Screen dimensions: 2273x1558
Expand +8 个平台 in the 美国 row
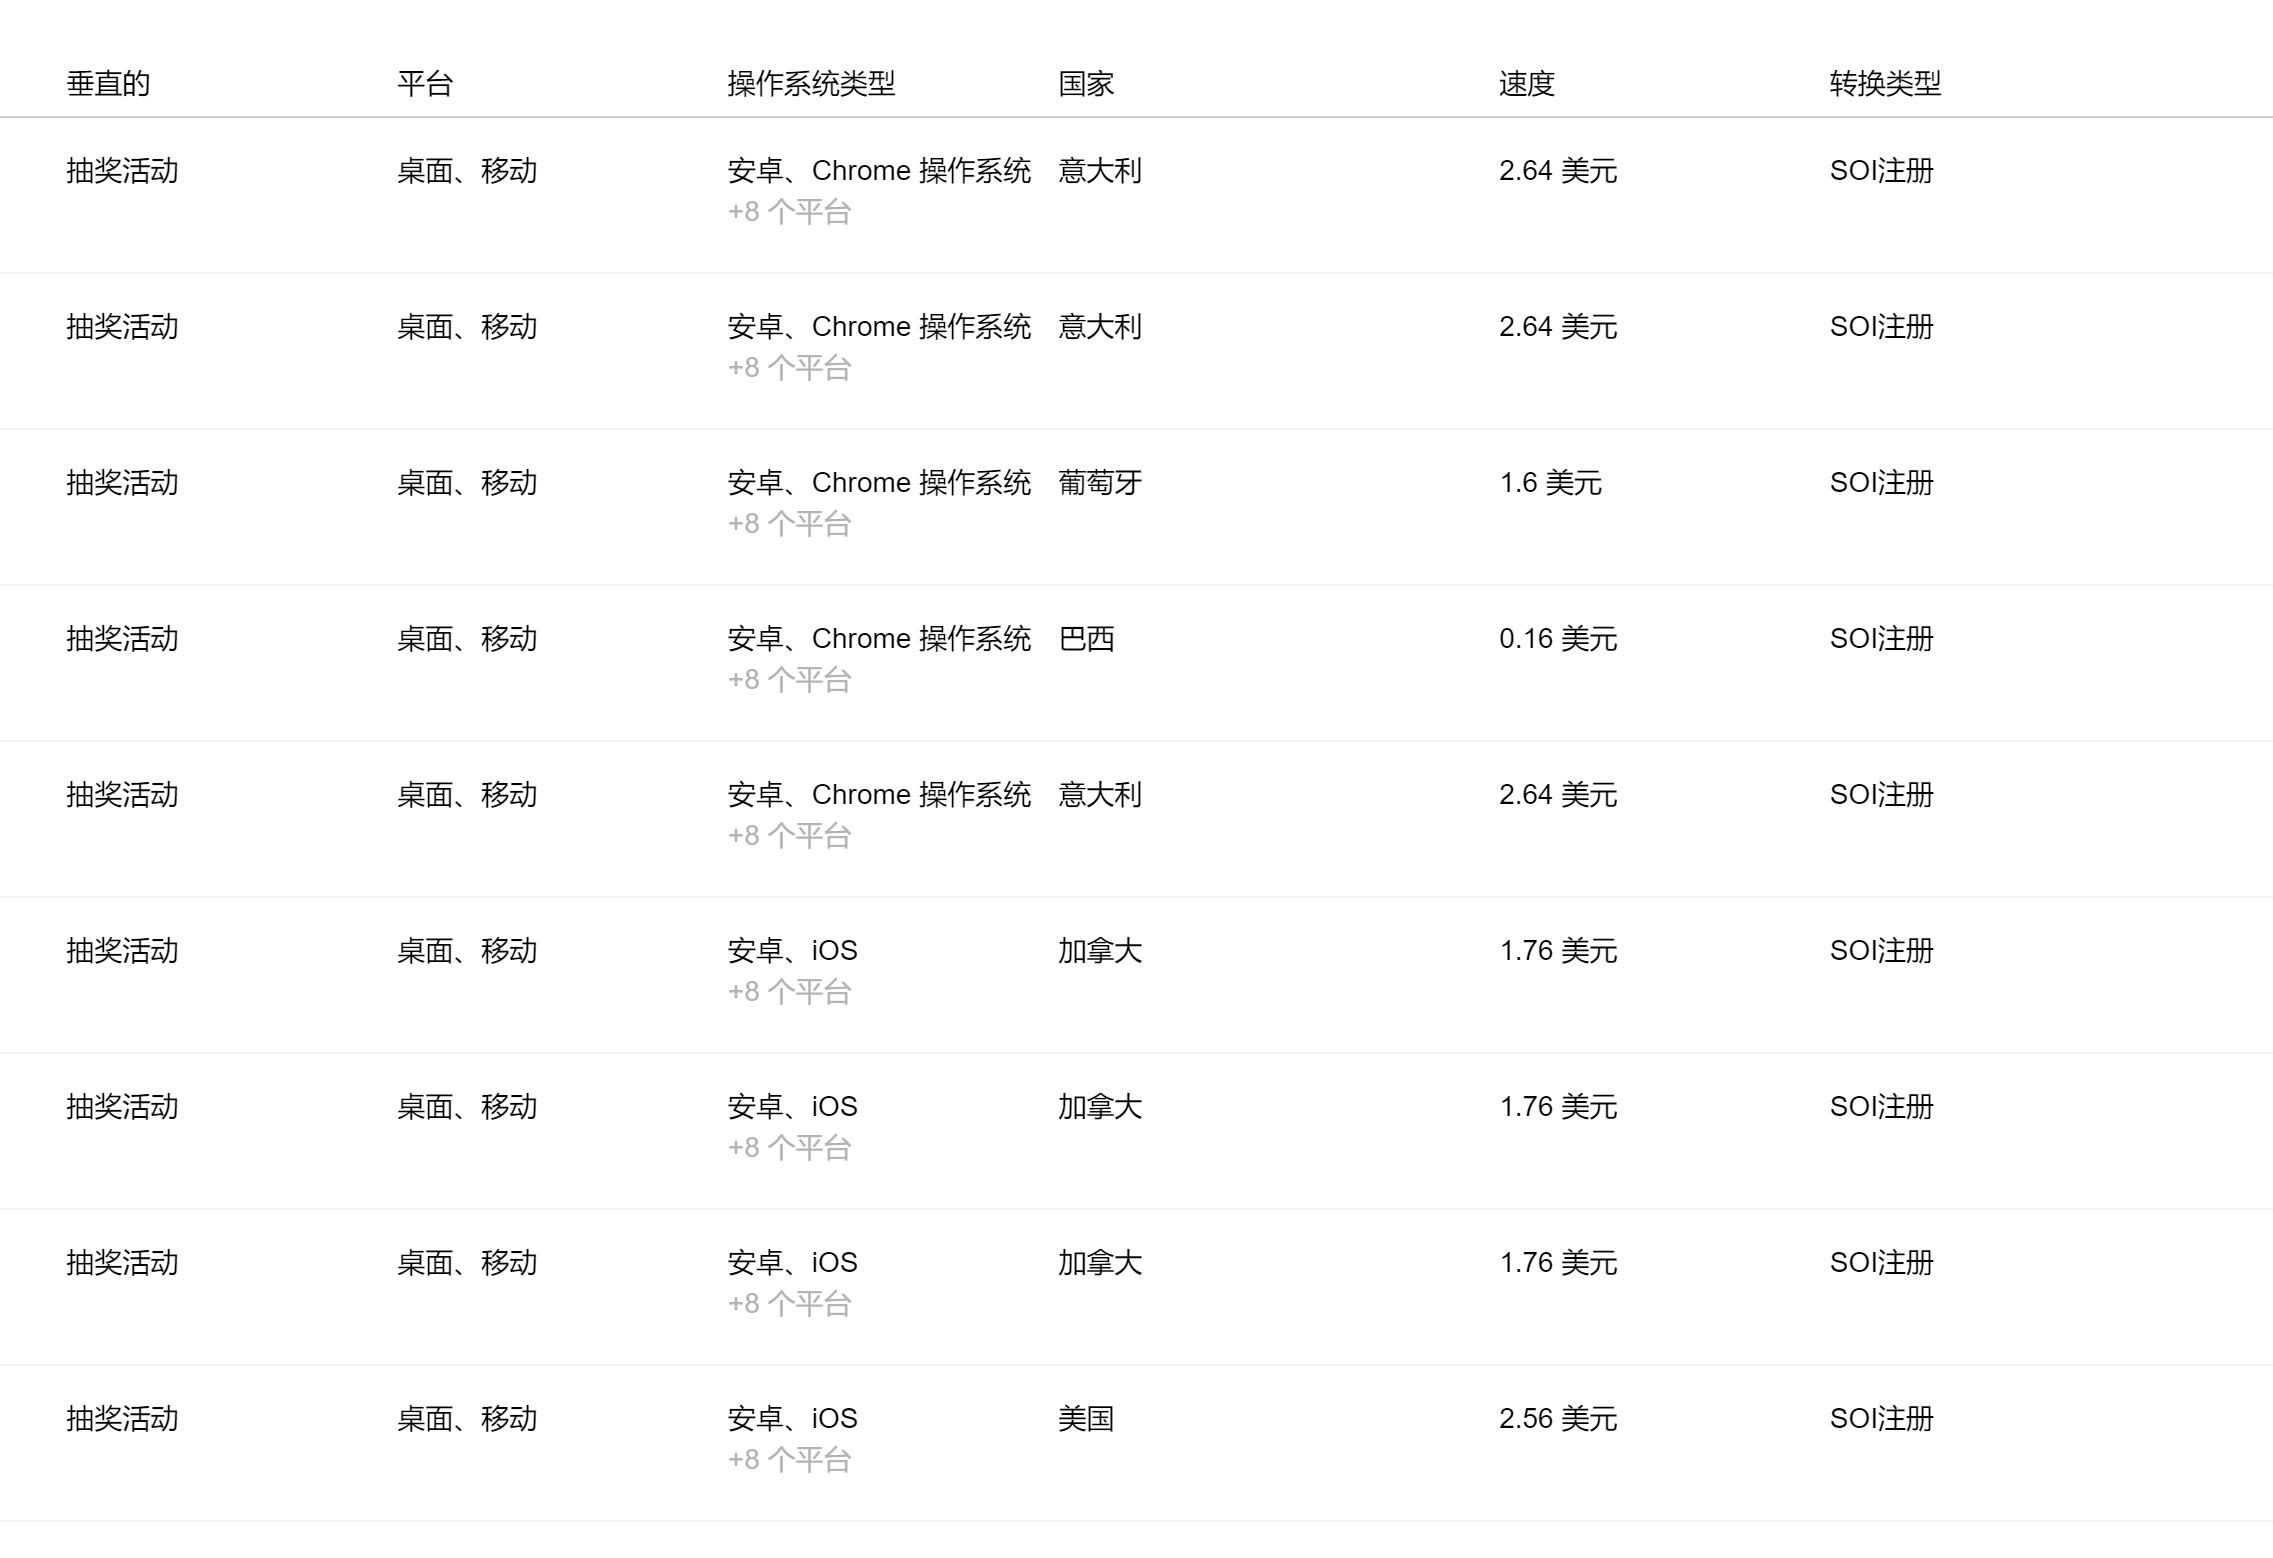(789, 1460)
